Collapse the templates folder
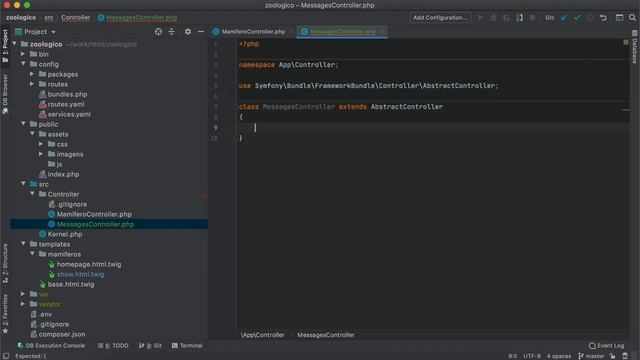The image size is (640, 360). pyautogui.click(x=23, y=244)
